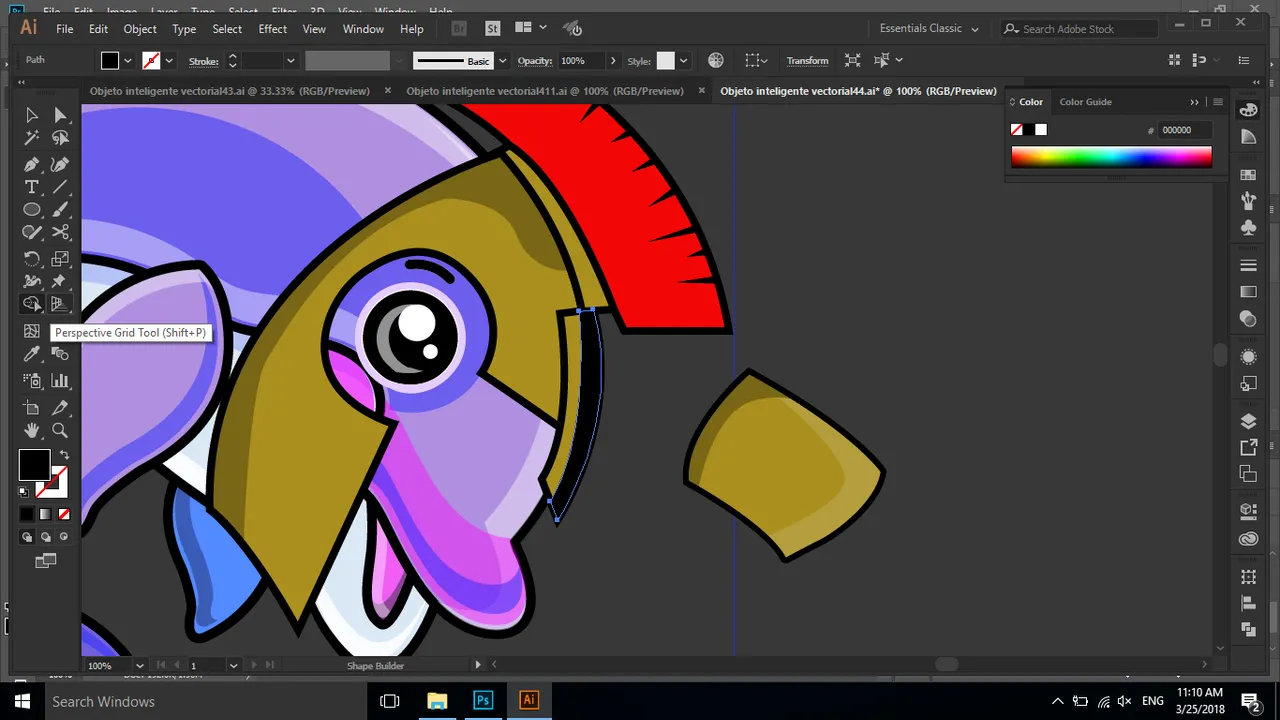1280x720 pixels.
Task: Open the Window menu
Action: point(363,29)
